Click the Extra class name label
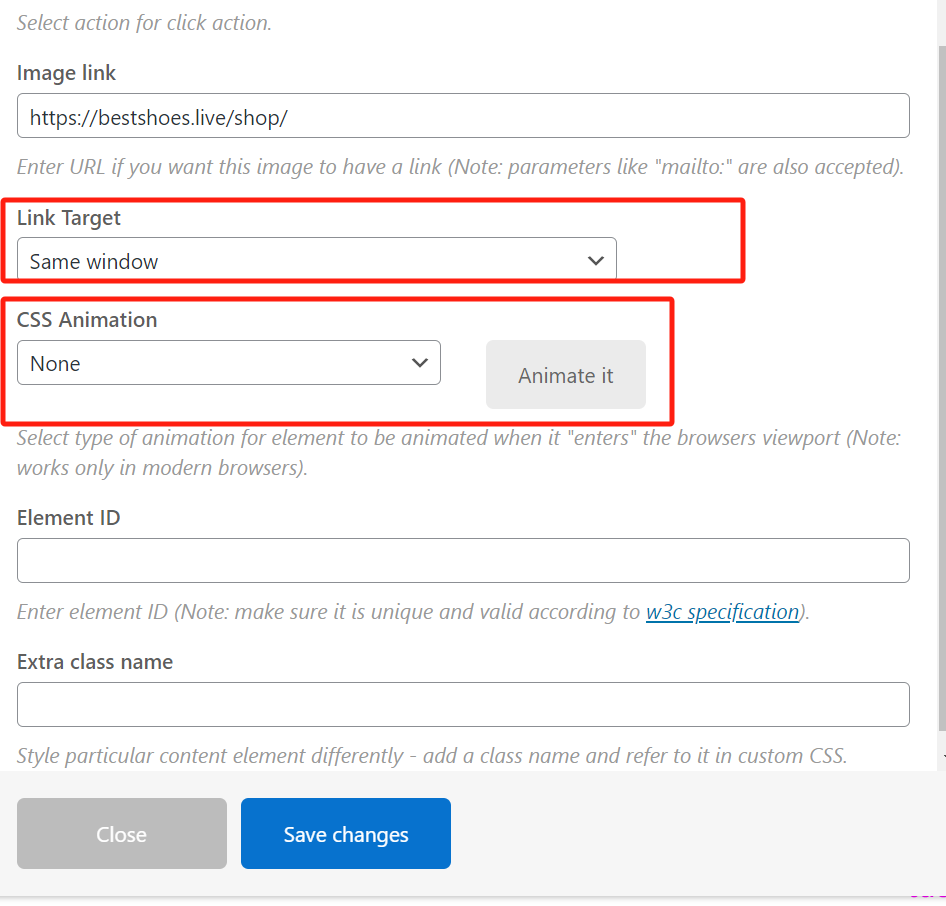 coord(95,662)
